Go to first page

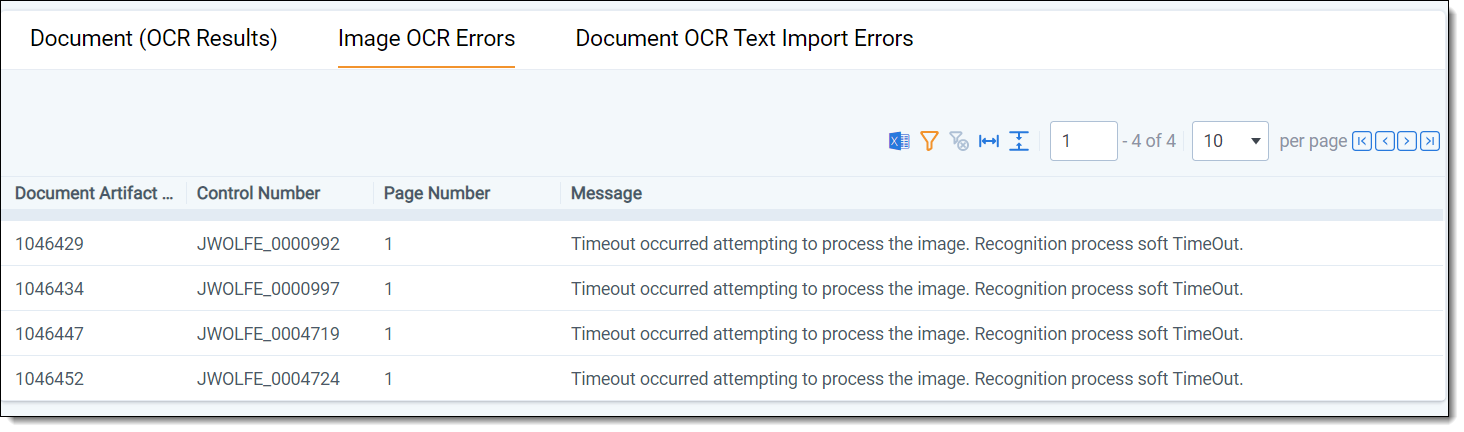[1362, 142]
